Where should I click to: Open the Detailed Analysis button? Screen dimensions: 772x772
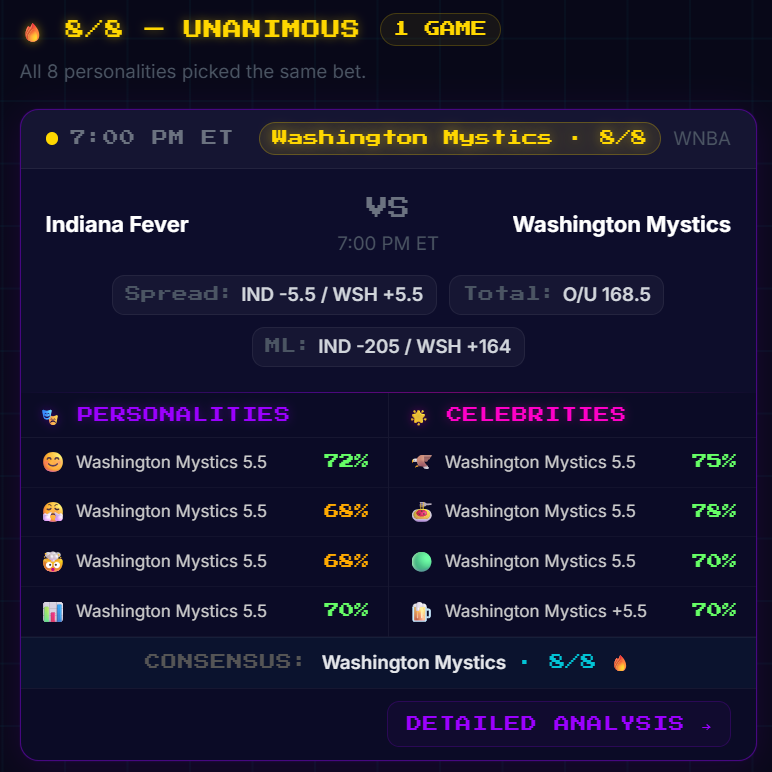tap(558, 724)
